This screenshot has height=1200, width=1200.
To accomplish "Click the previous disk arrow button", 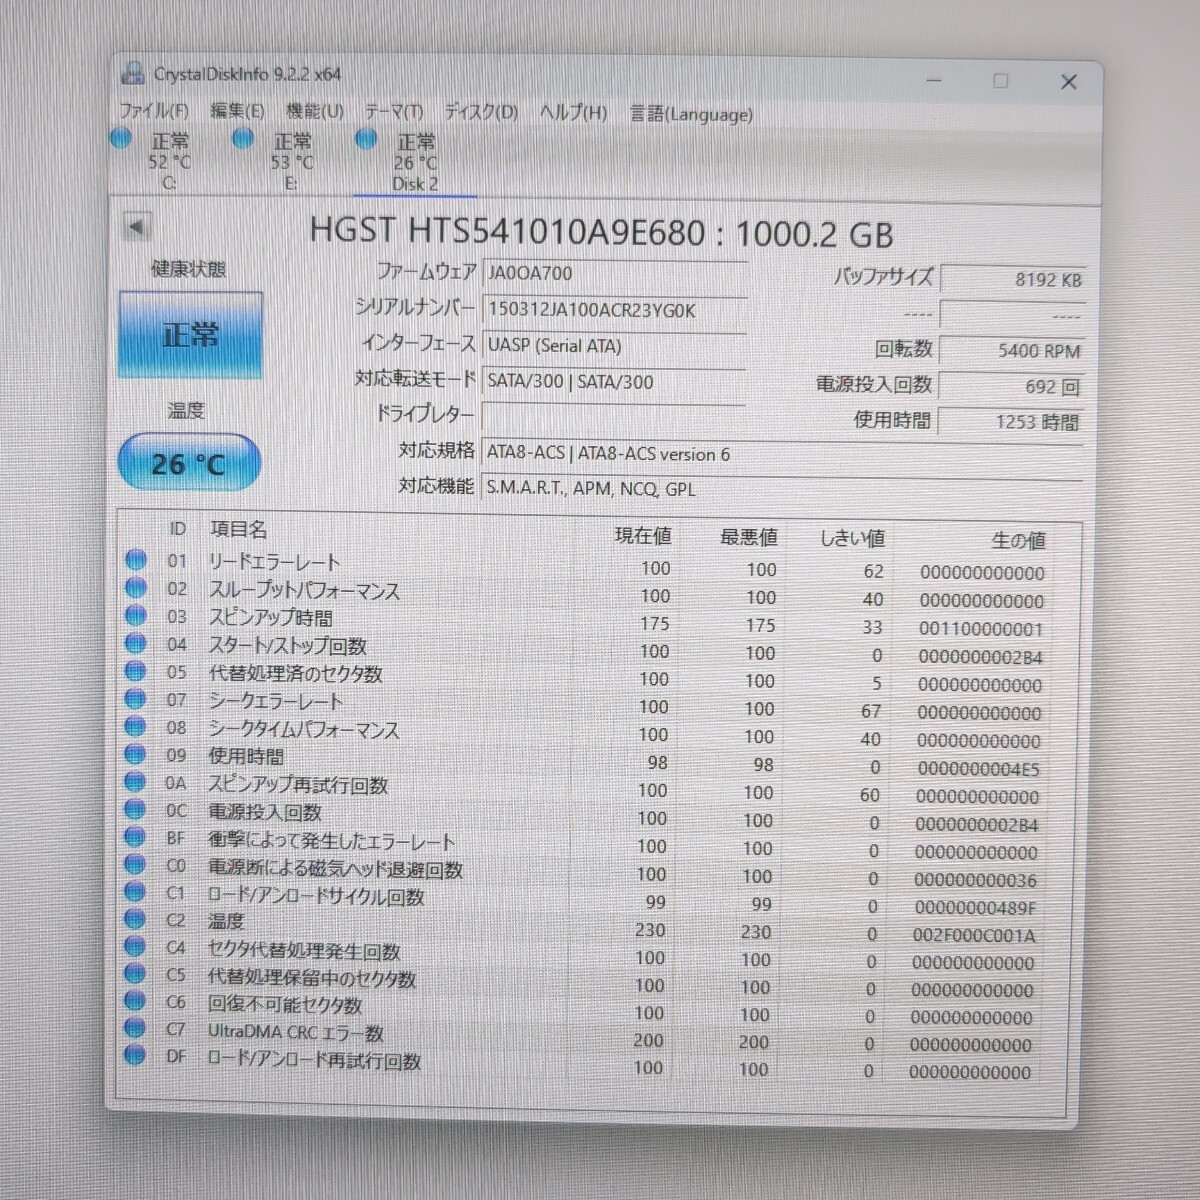I will pos(136,226).
